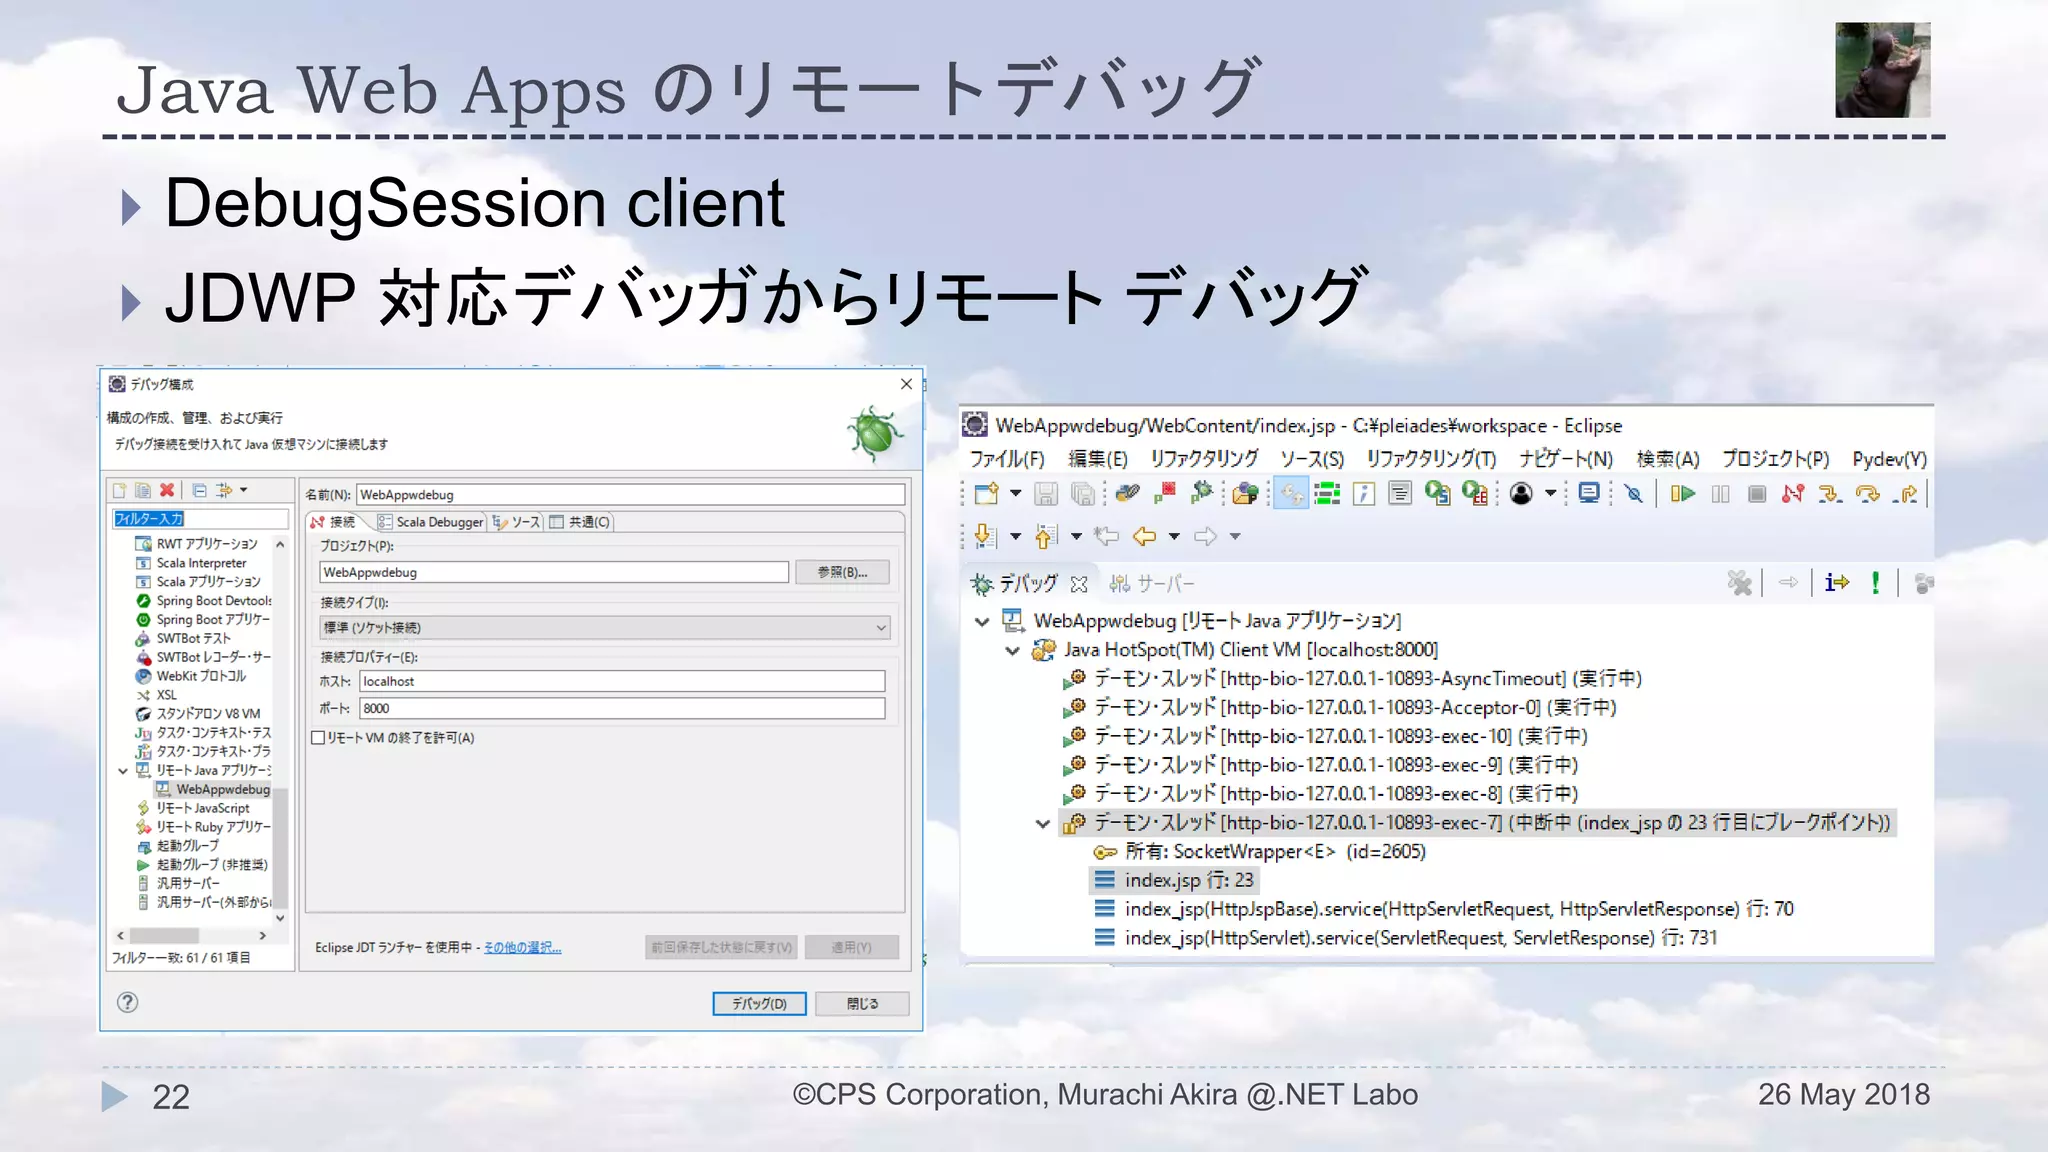Click remove all terminated launches icon
Image resolution: width=2048 pixels, height=1152 pixels.
click(x=1740, y=583)
